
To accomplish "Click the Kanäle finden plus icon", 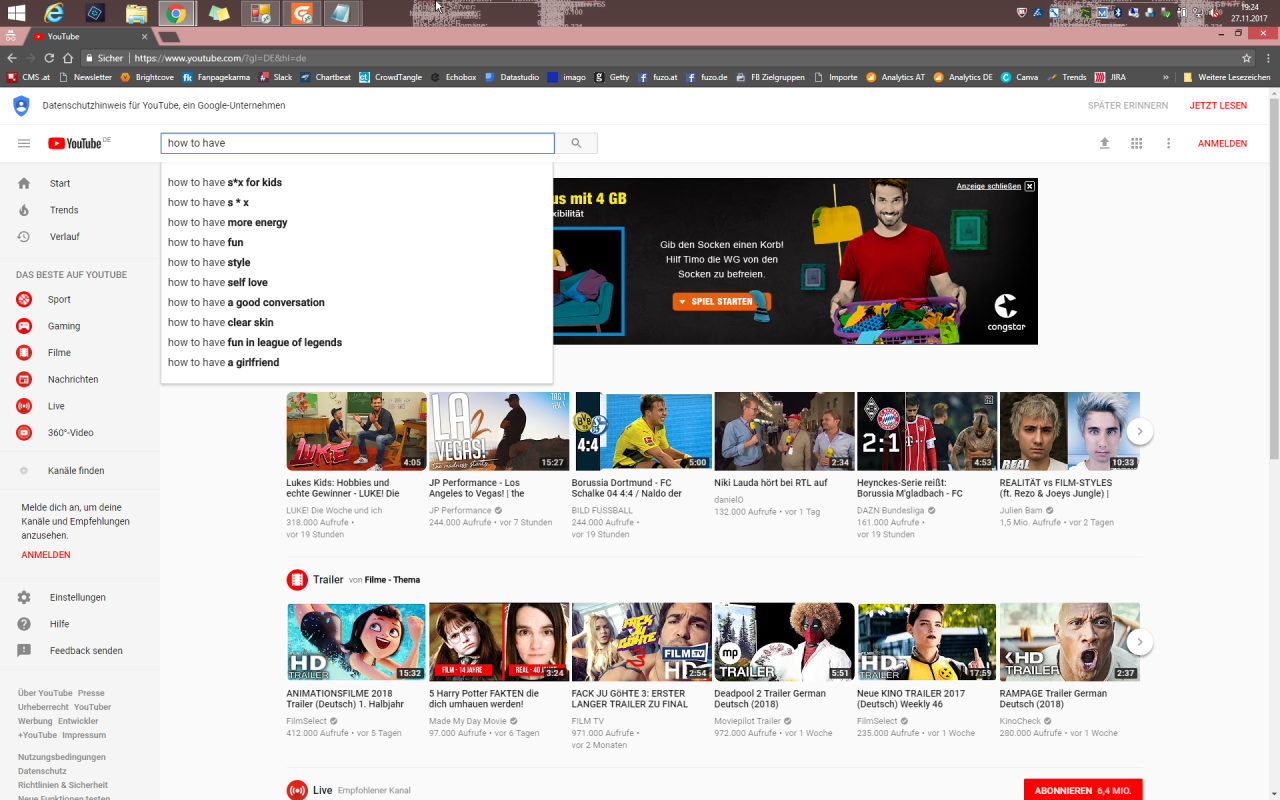I will coord(24,470).
